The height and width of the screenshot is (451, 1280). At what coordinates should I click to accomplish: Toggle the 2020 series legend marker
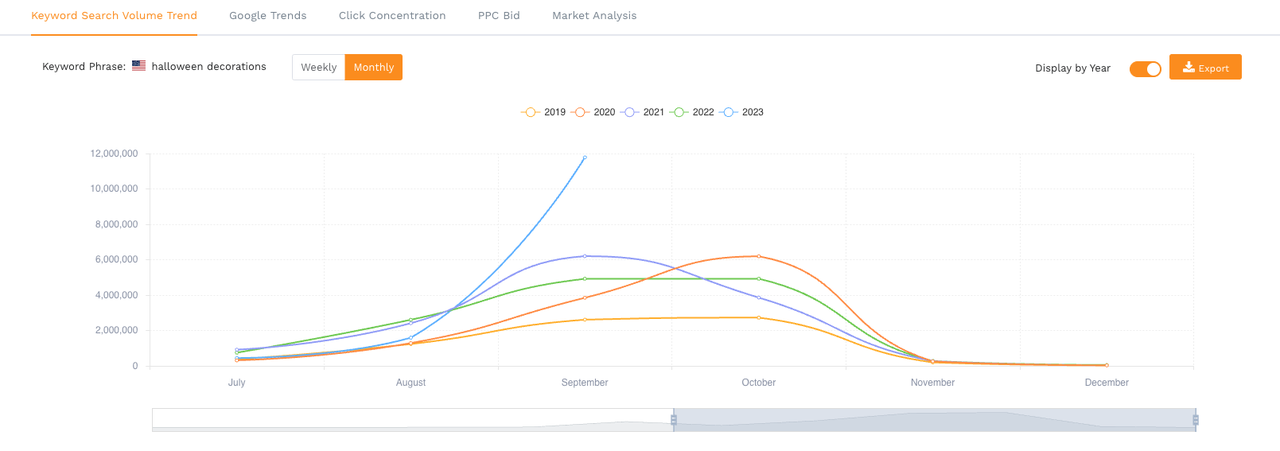tap(579, 112)
